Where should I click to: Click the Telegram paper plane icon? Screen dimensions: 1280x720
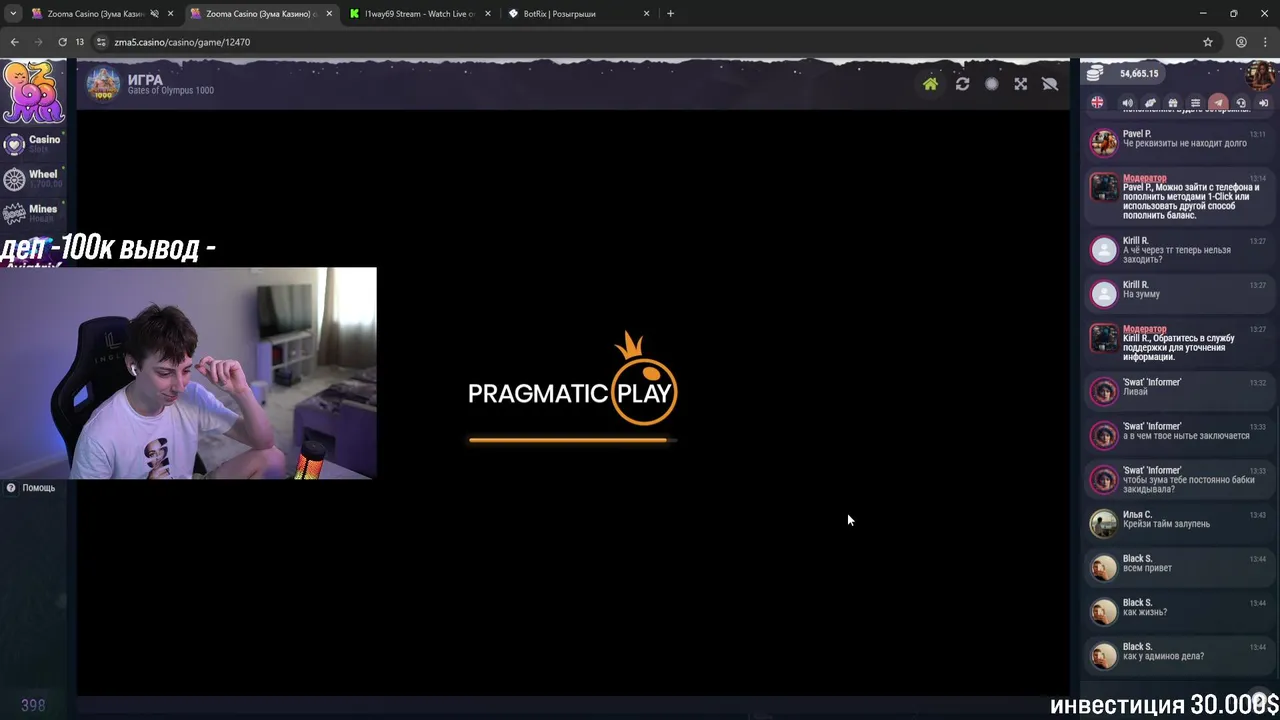[1218, 103]
